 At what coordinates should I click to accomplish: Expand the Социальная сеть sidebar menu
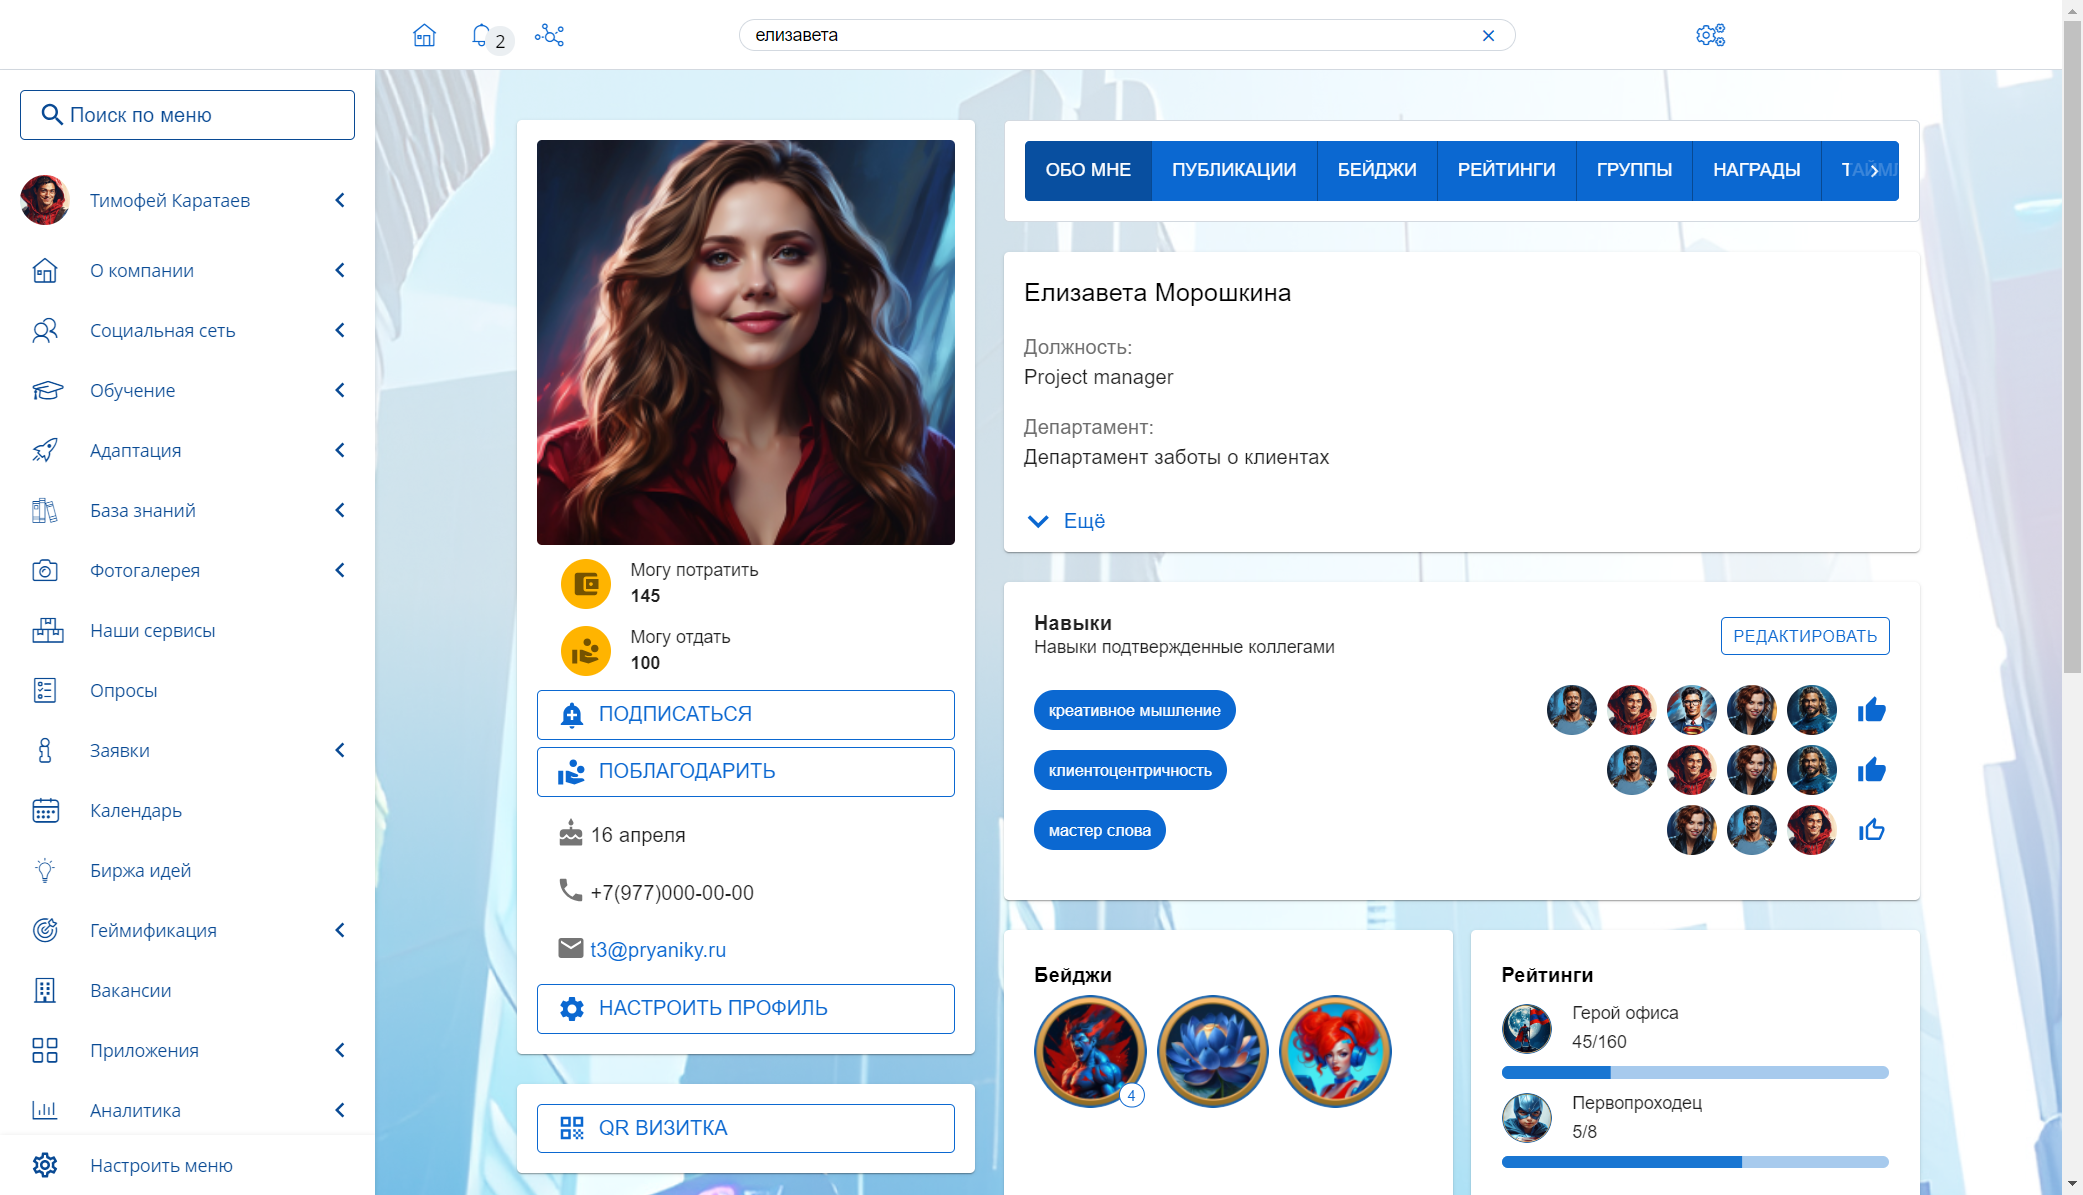340,331
